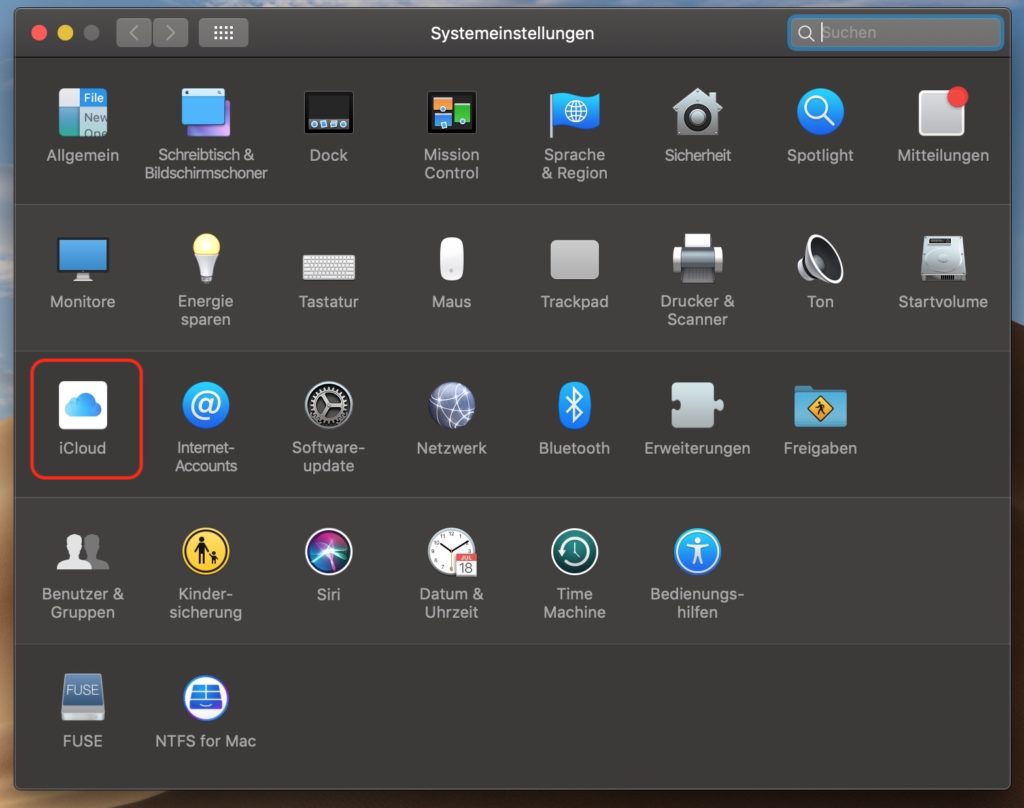The height and width of the screenshot is (808, 1024).
Task: Click the back navigation arrow
Action: point(134,32)
